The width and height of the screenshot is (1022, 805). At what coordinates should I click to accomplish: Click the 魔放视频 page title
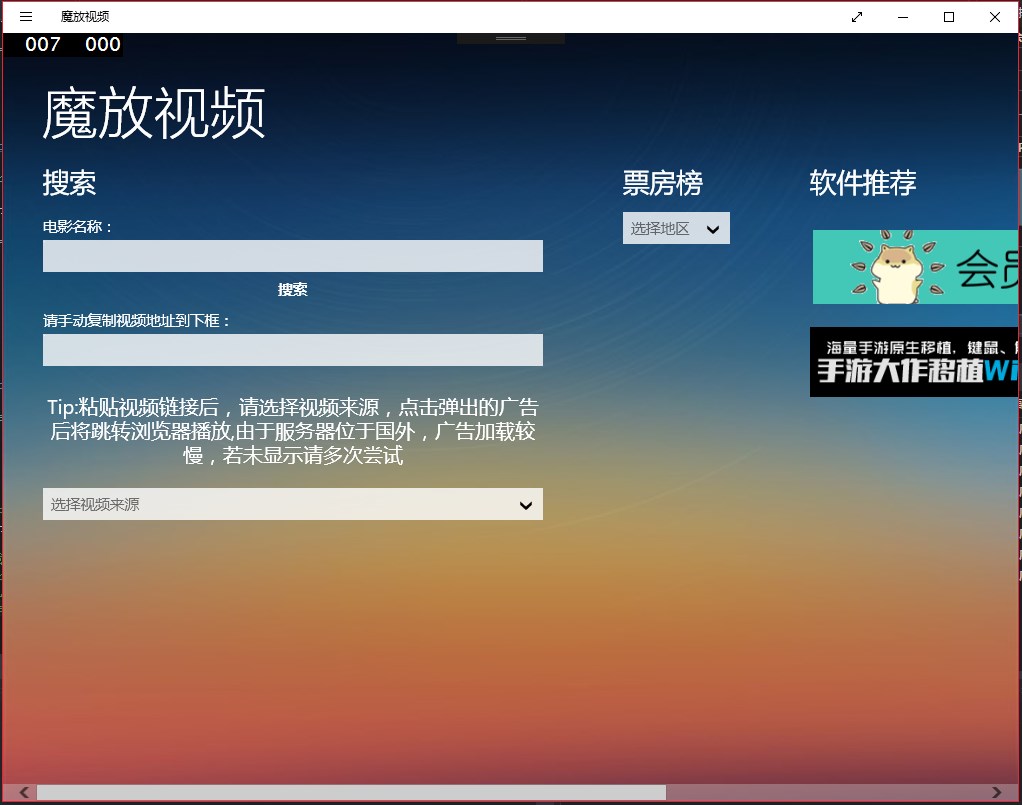[154, 114]
